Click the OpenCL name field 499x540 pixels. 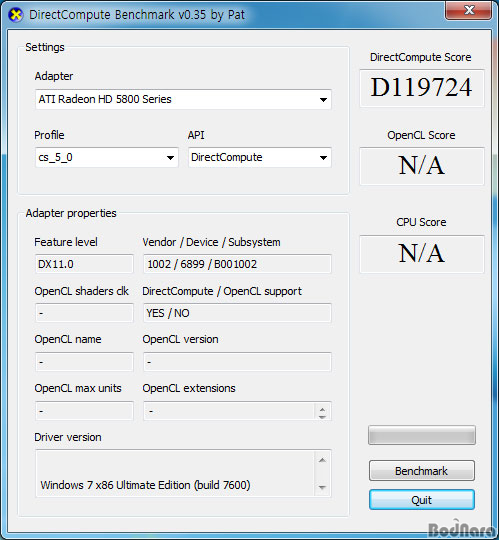point(84,362)
